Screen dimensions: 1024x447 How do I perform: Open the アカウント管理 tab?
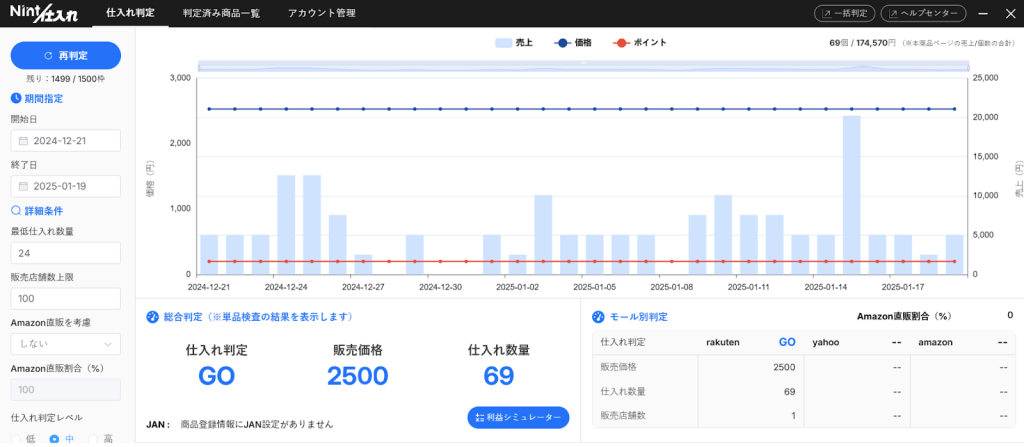pos(321,14)
